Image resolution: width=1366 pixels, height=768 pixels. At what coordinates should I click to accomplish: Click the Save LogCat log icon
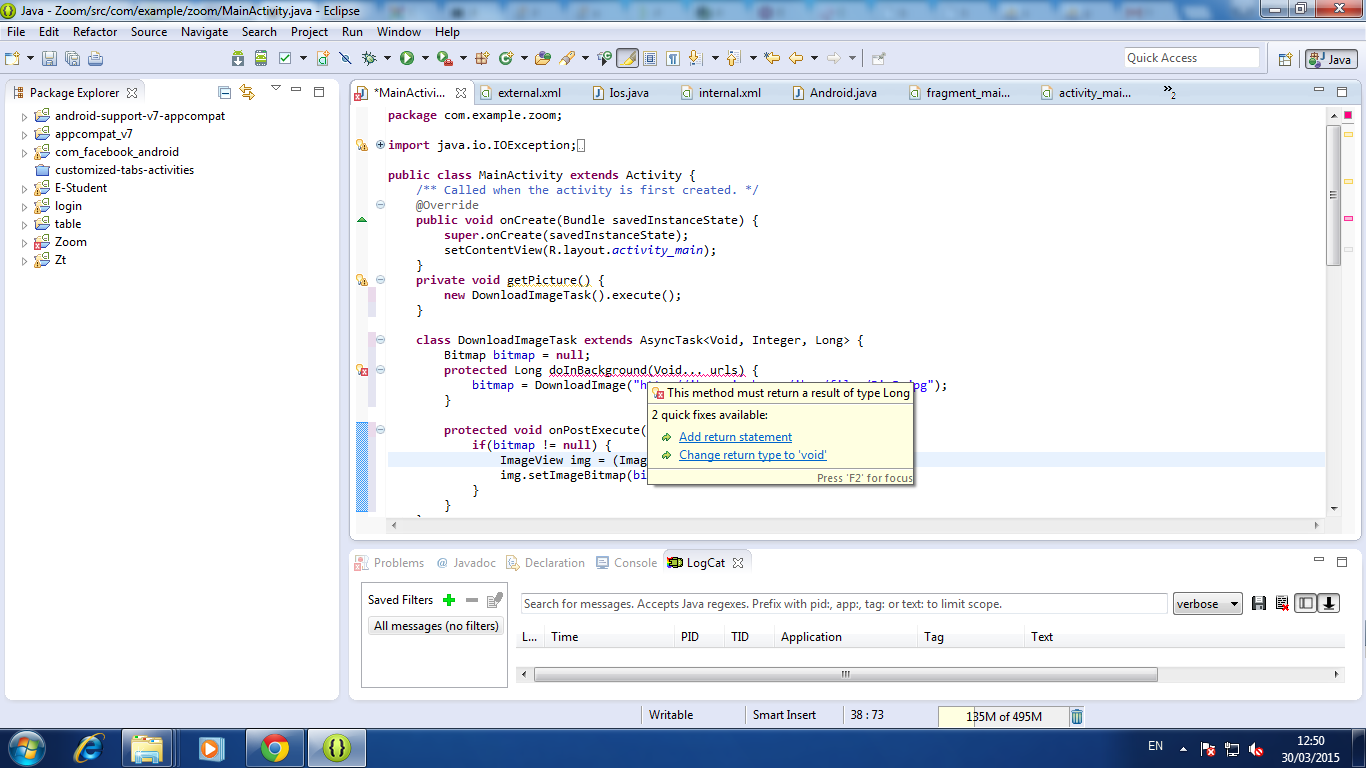(1259, 603)
